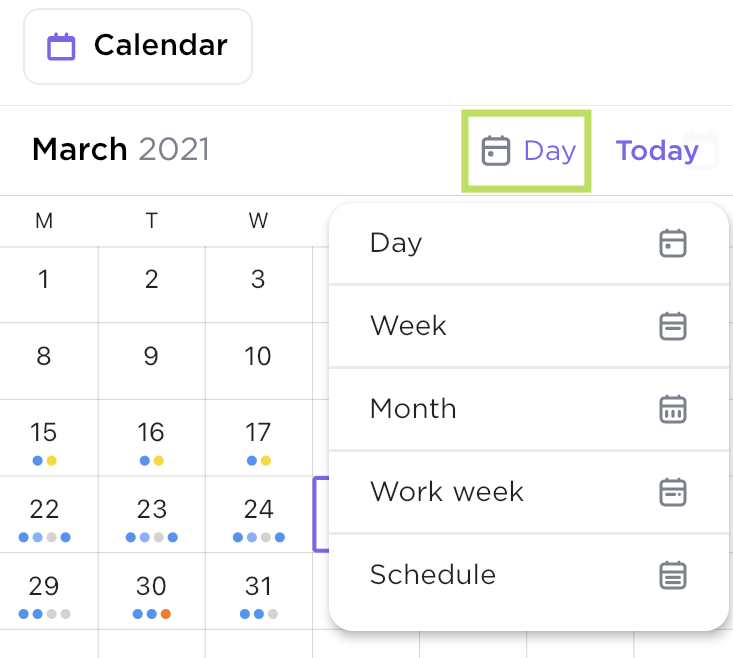Click the Month view icon
Screen dimensions: 733x658
tap(673, 409)
